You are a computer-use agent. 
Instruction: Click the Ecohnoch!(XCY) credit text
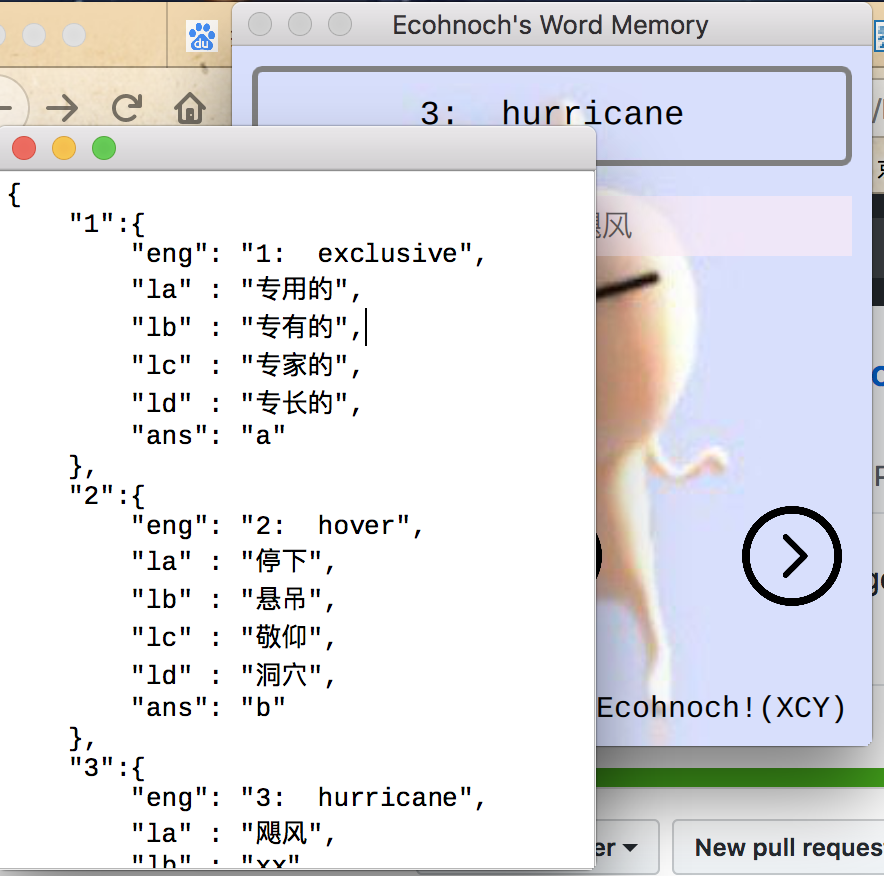pyautogui.click(x=720, y=708)
